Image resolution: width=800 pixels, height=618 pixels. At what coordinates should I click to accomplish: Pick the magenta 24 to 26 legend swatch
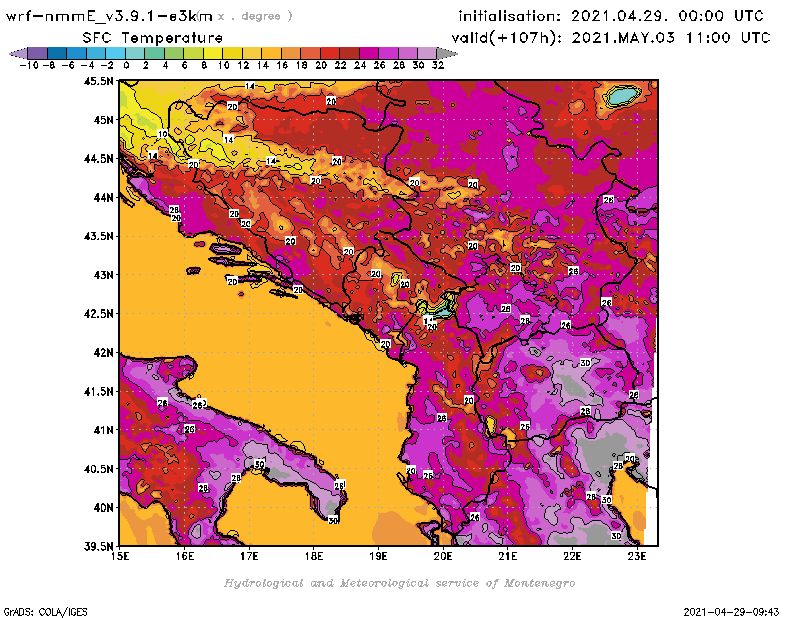tap(368, 53)
